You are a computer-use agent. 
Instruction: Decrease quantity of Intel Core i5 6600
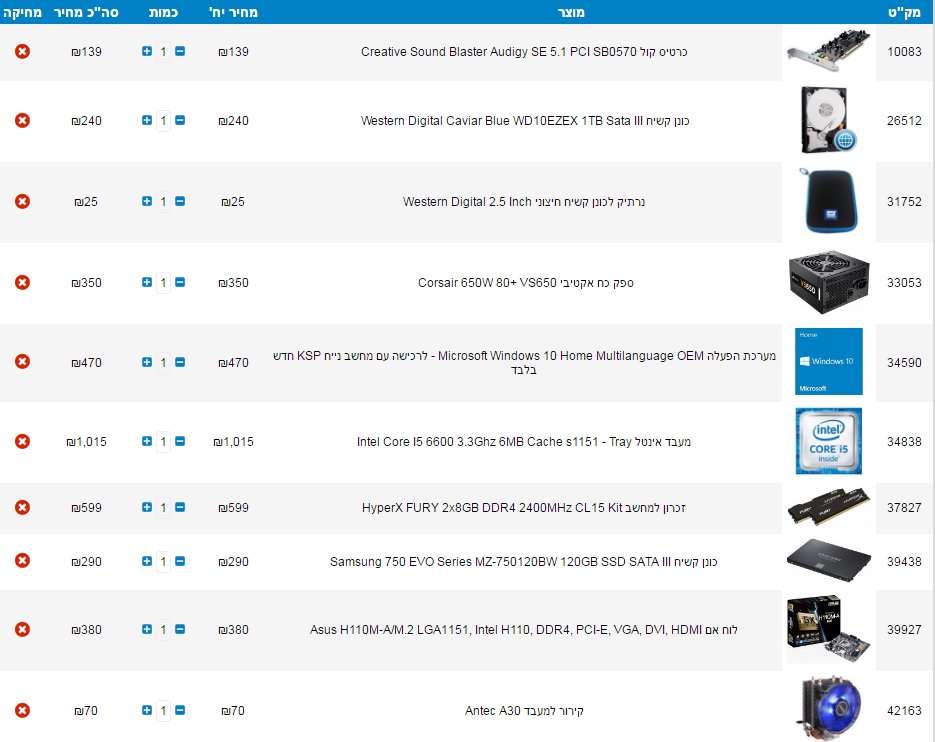[x=180, y=441]
